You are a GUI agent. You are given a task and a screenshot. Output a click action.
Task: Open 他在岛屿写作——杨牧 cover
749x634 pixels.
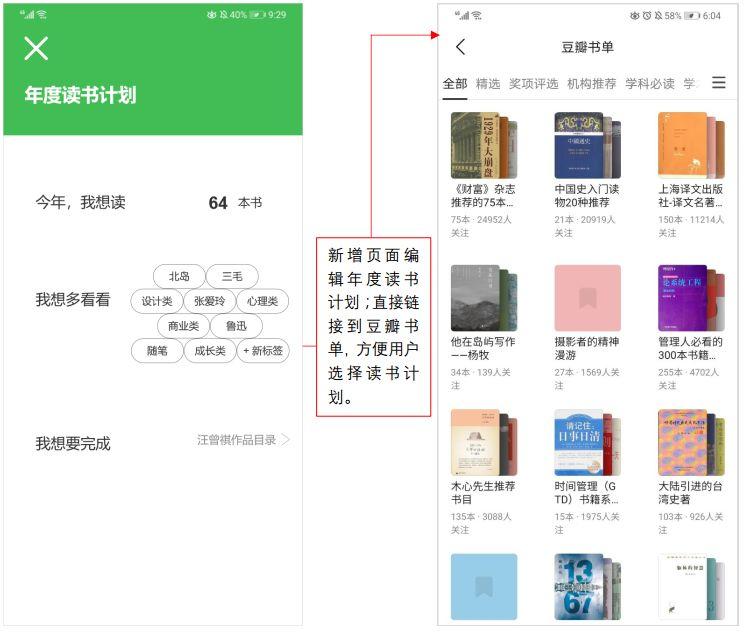[x=484, y=299]
